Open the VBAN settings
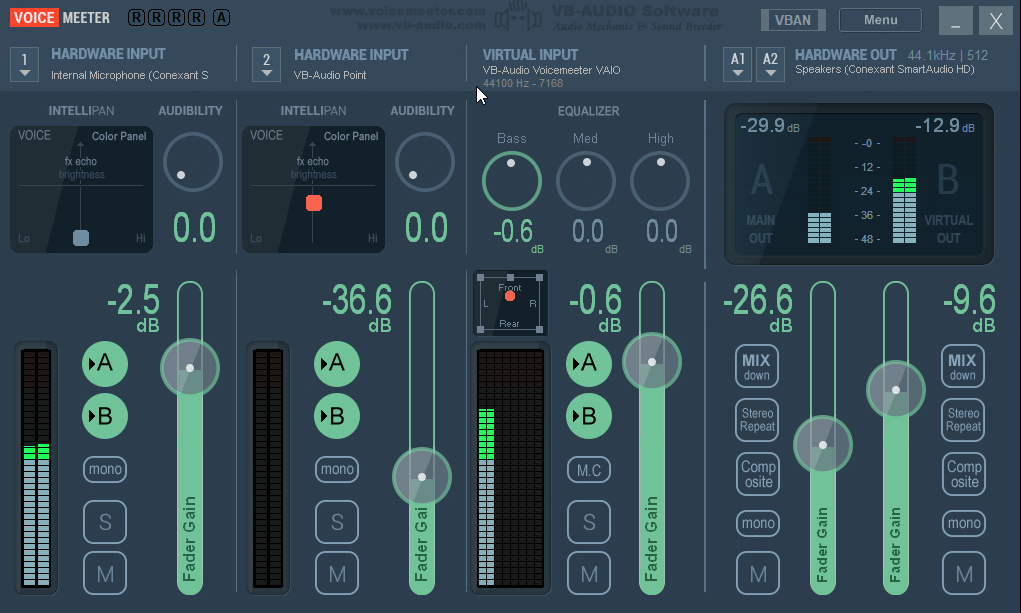This screenshot has height=613, width=1021. (x=792, y=20)
